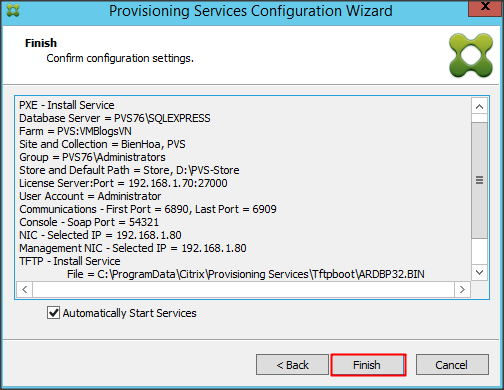504x390 pixels.
Task: Click the vertical scrollbar thumb
Action: pyautogui.click(x=479, y=180)
